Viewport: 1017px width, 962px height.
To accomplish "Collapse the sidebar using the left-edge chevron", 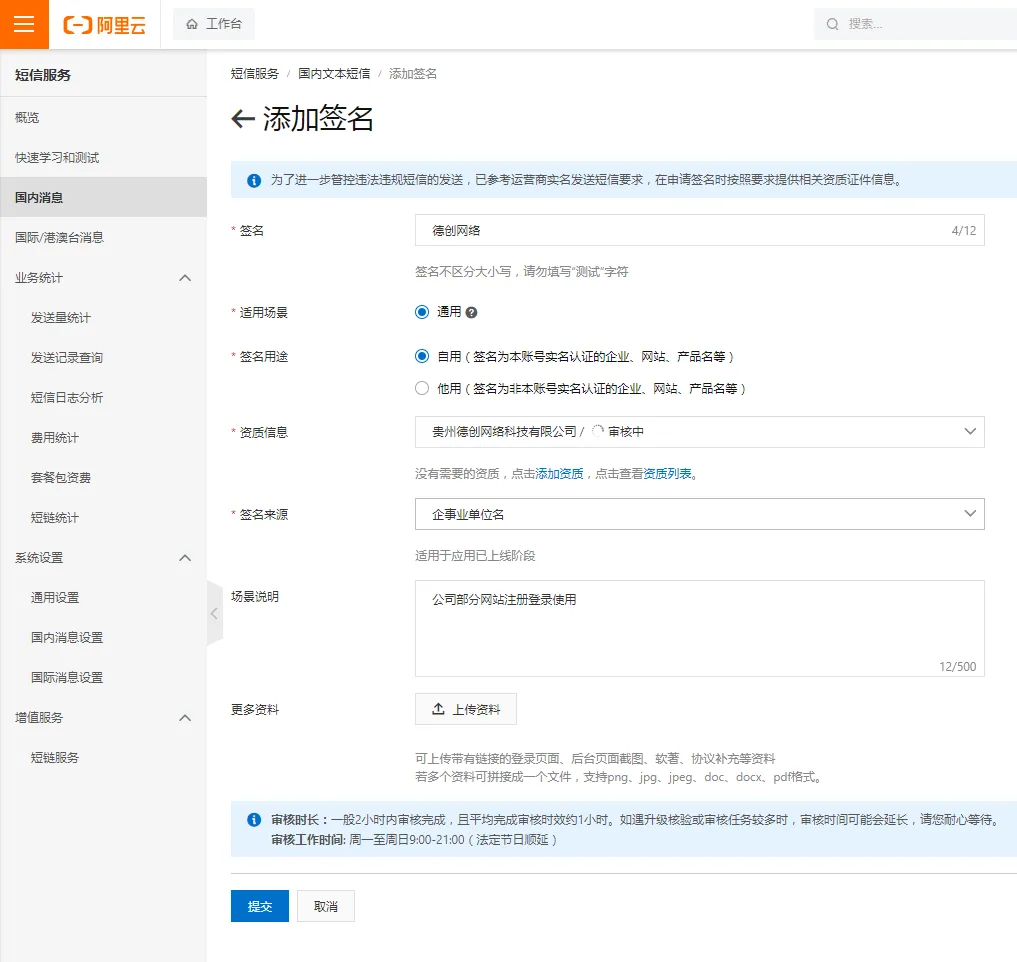I will [215, 614].
